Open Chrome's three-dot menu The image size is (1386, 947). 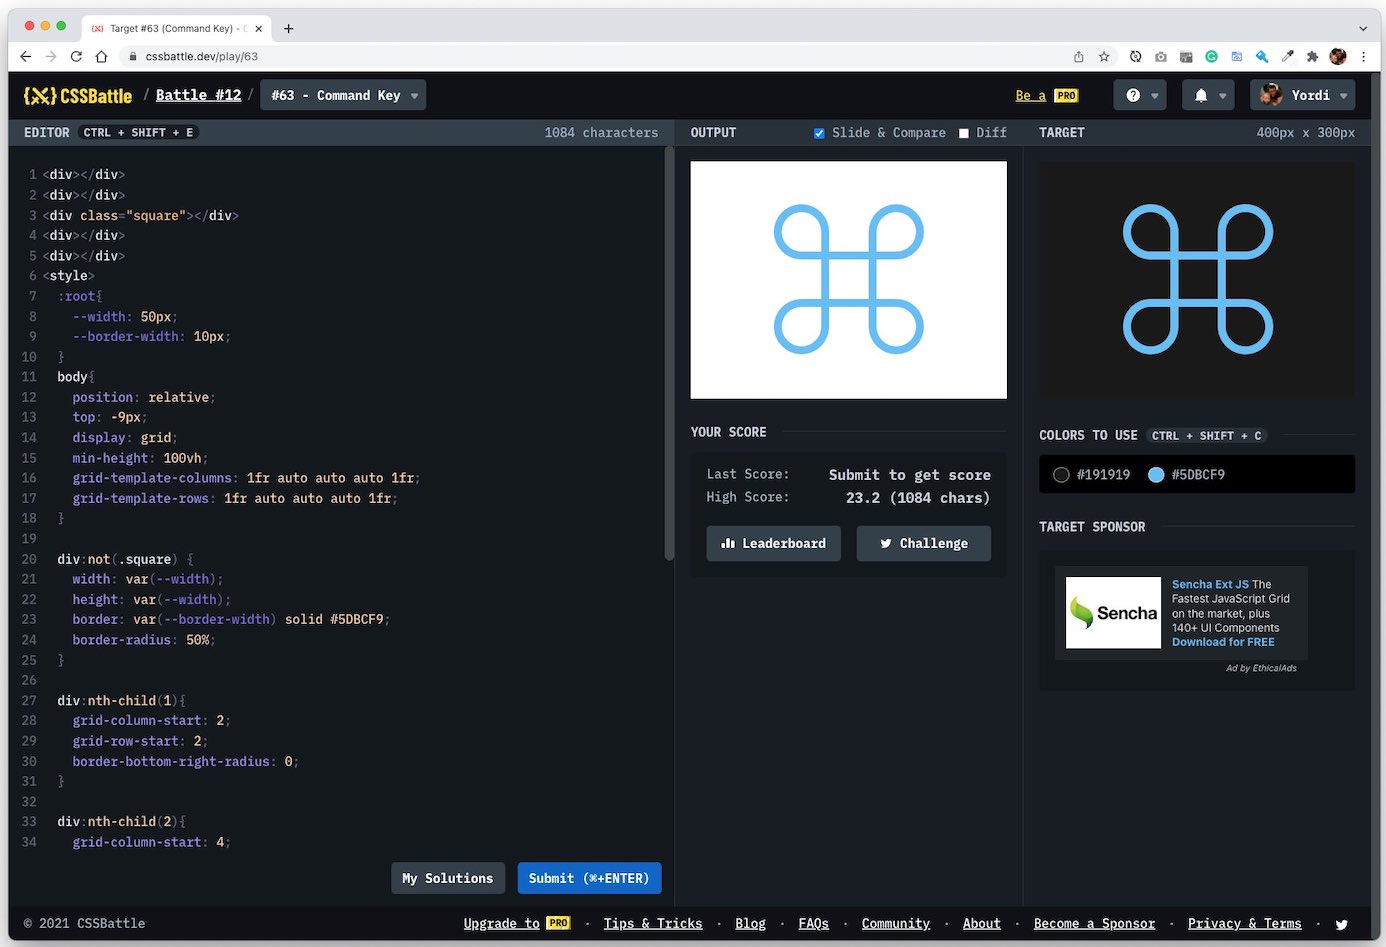pos(1363,57)
